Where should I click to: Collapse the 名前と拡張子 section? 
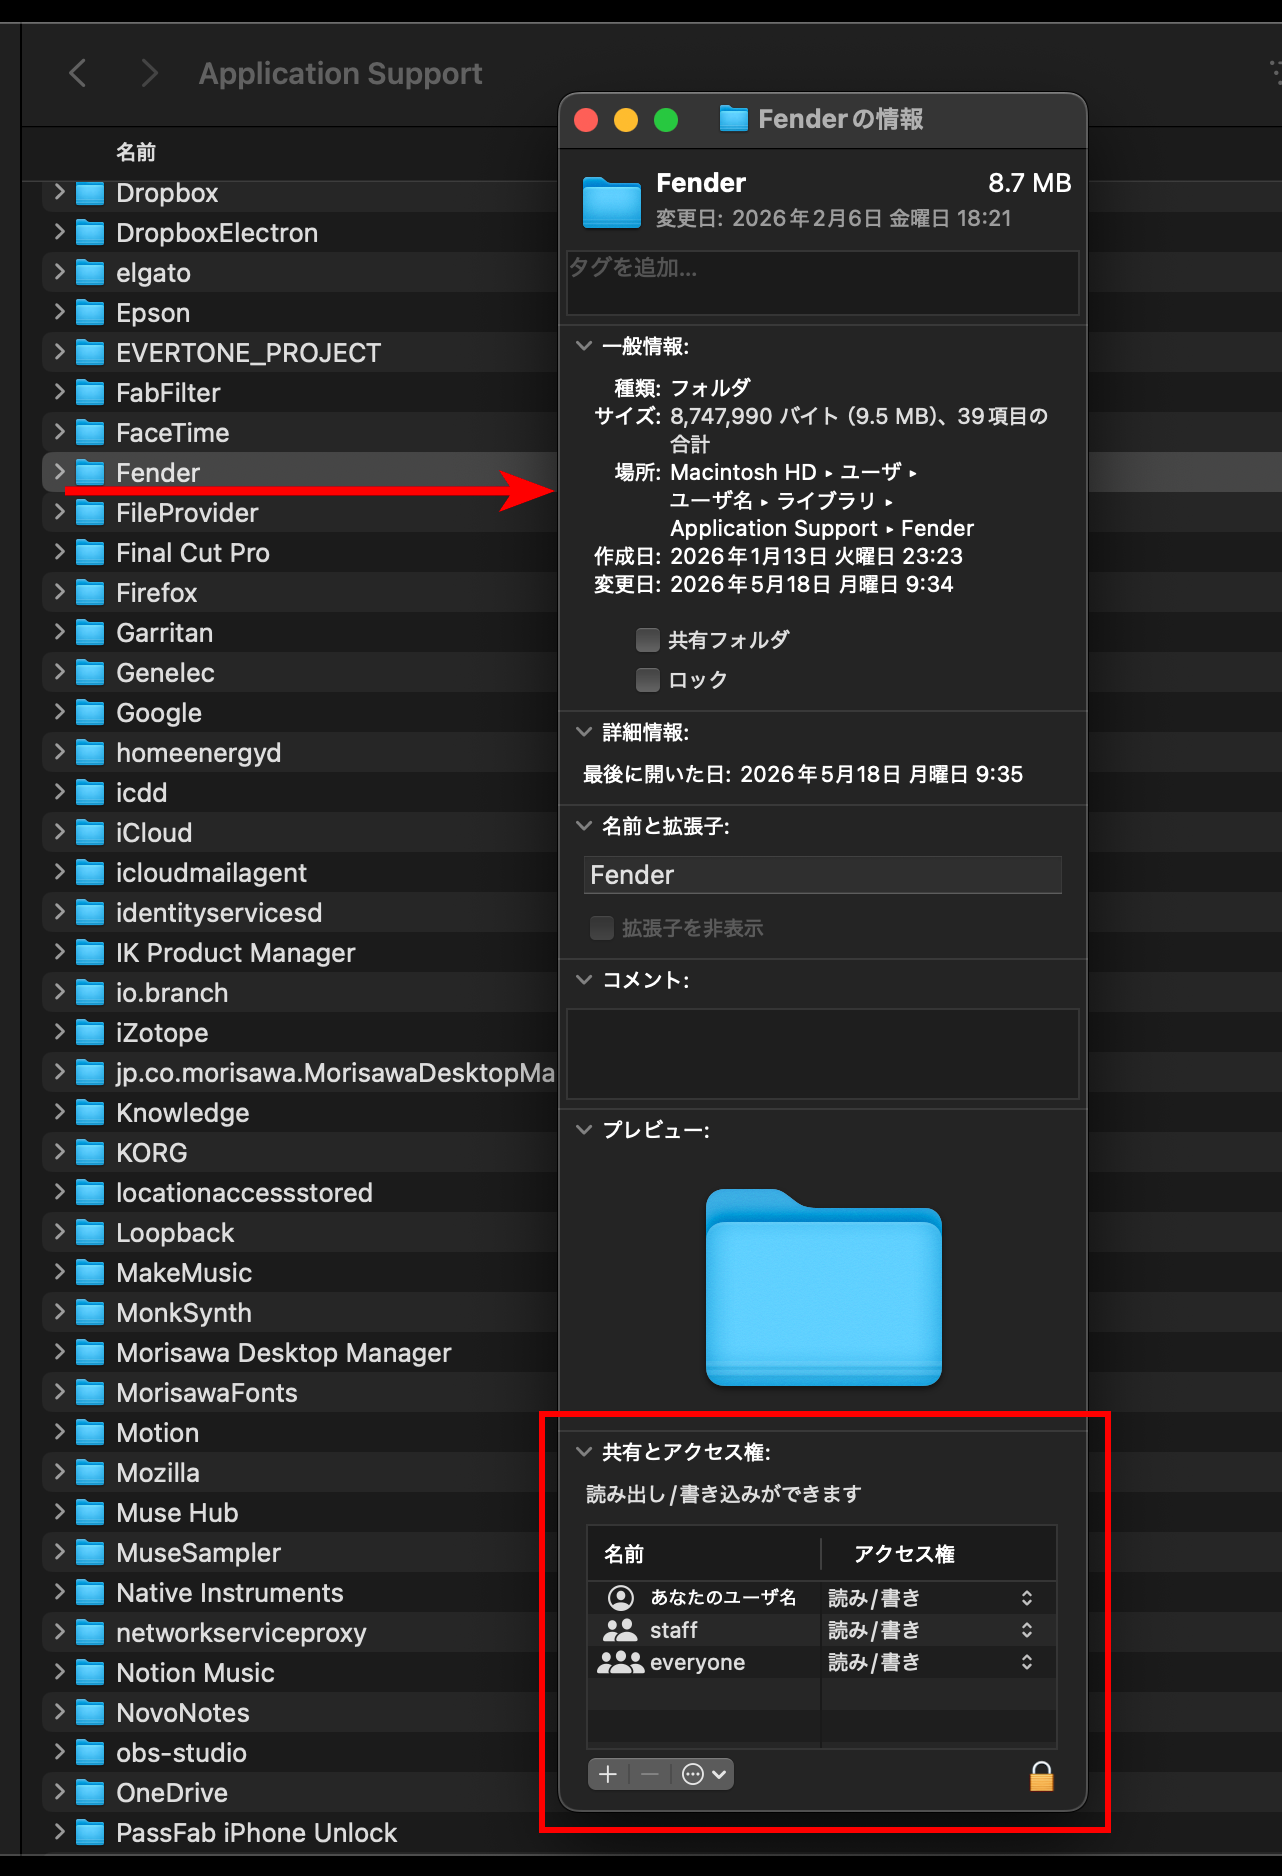click(584, 826)
